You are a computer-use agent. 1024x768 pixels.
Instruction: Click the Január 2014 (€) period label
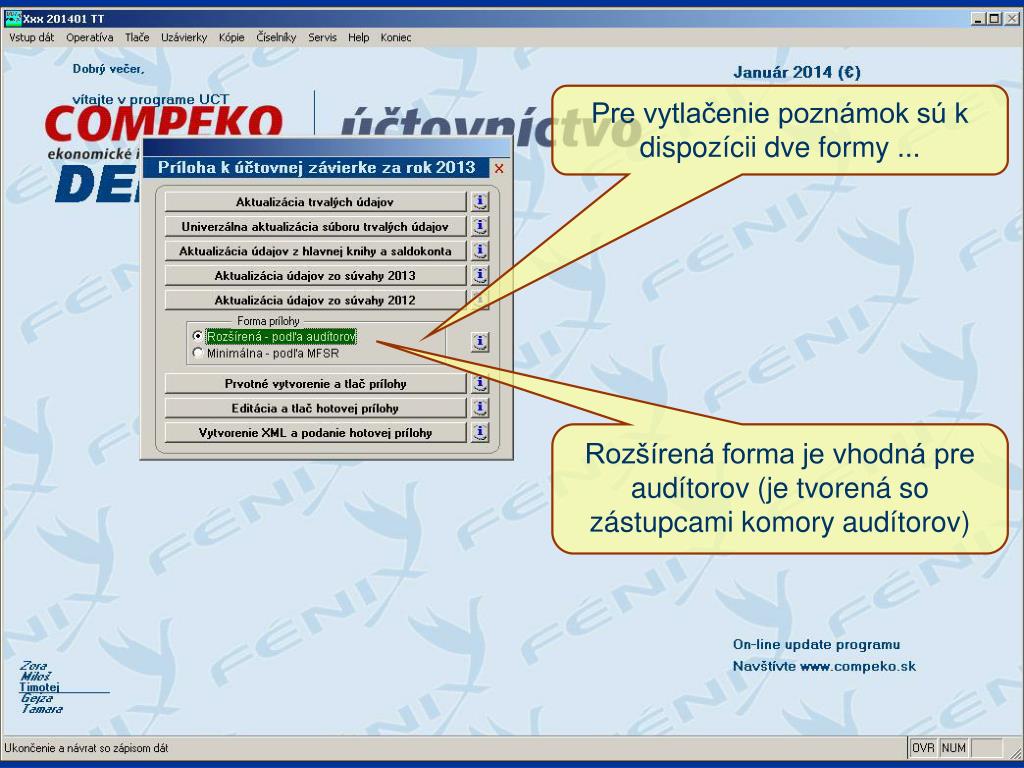pyautogui.click(x=797, y=72)
